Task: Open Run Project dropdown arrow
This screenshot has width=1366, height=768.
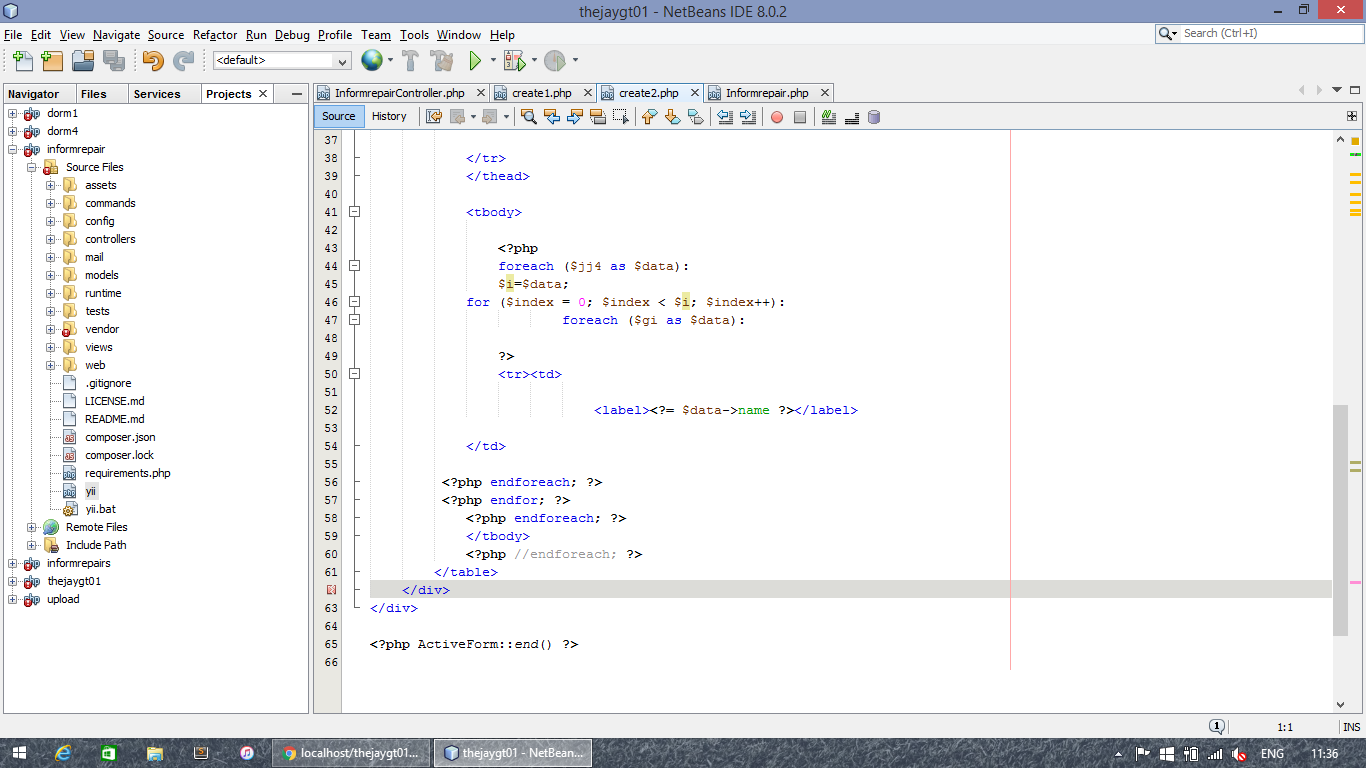Action: (493, 60)
